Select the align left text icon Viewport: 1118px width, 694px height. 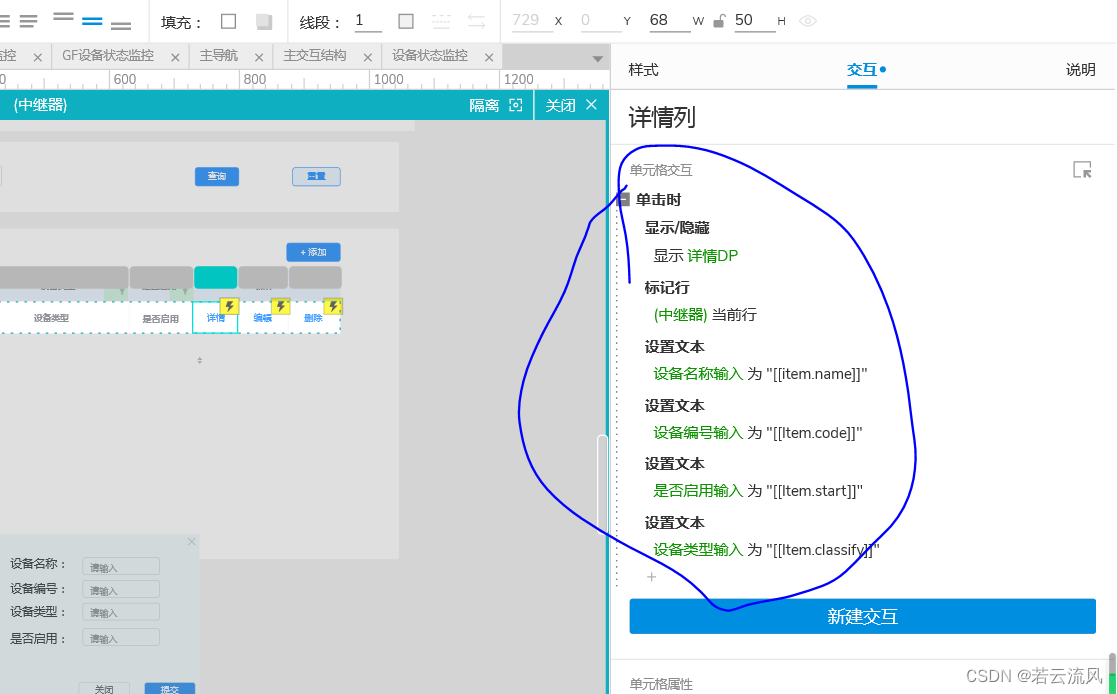29,21
